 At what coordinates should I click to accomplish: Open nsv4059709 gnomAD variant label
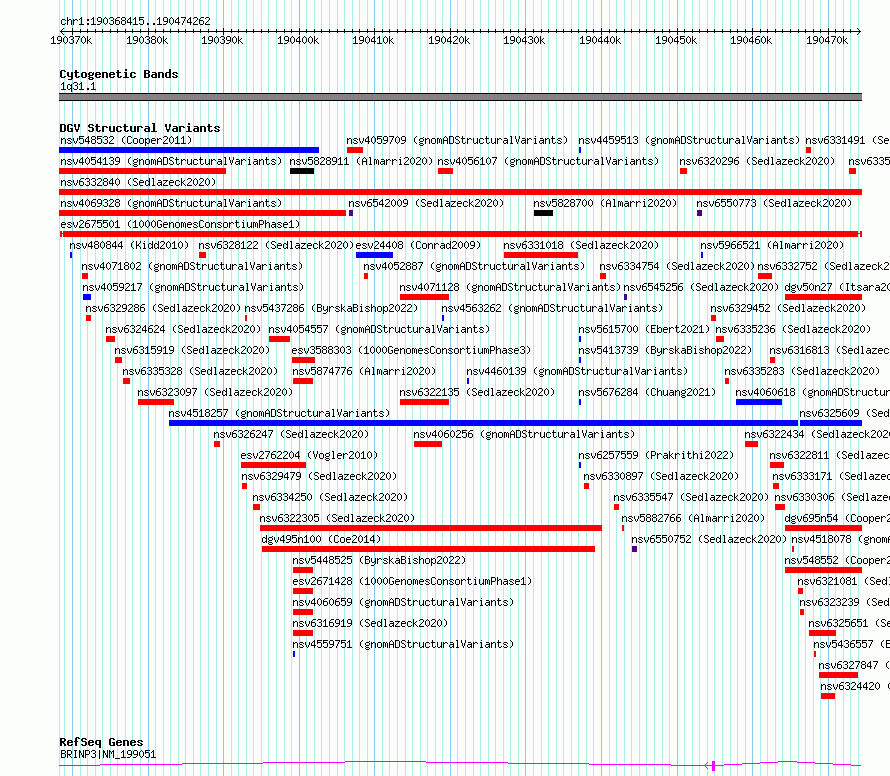click(x=457, y=140)
